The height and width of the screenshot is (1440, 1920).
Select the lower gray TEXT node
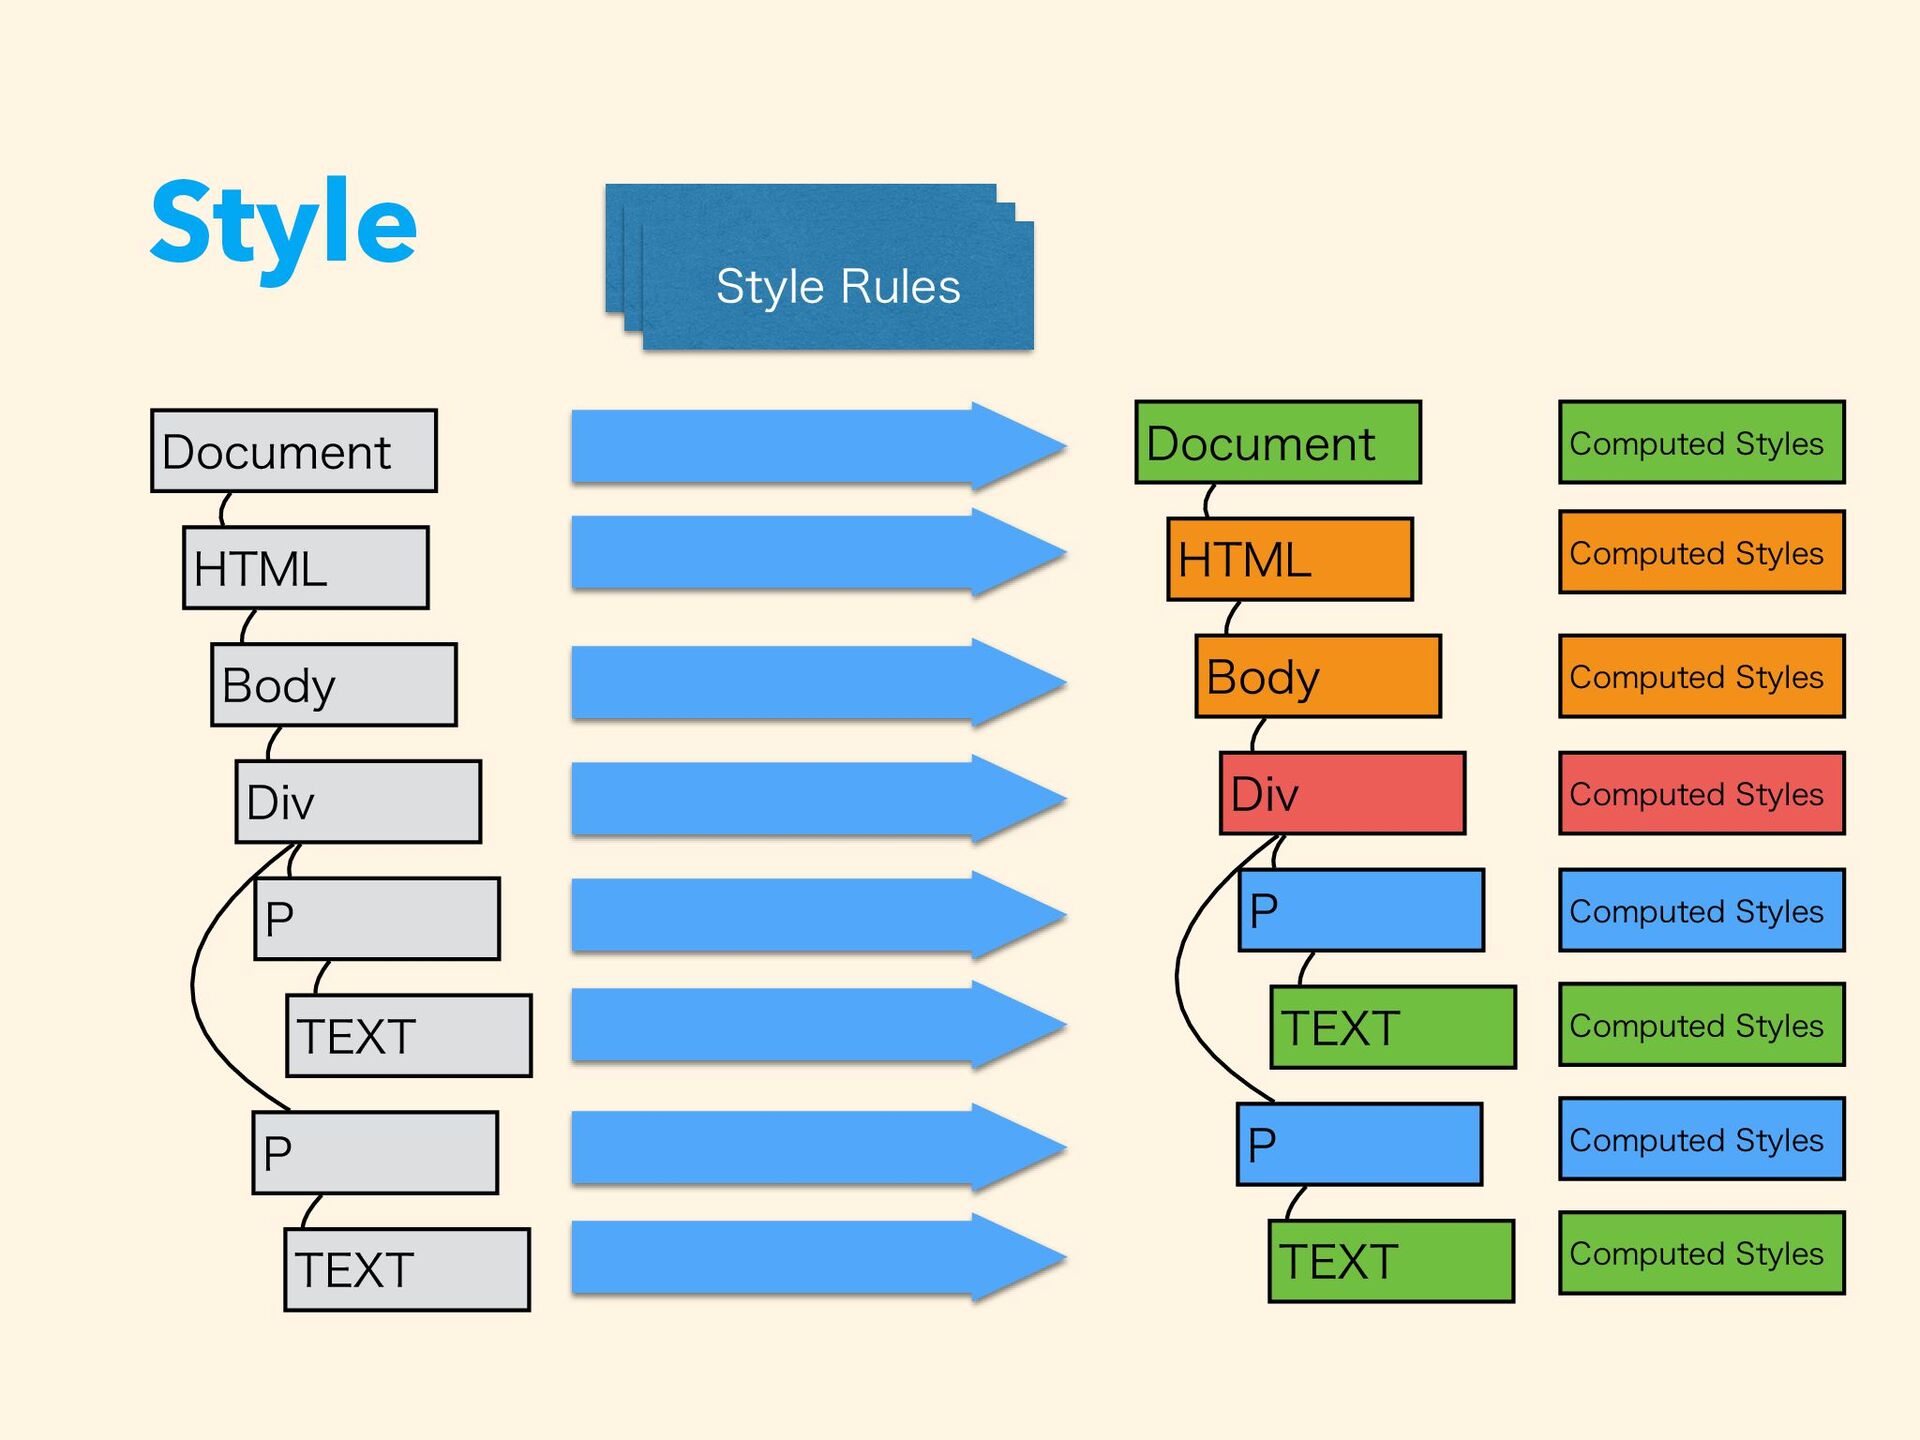click(407, 1270)
